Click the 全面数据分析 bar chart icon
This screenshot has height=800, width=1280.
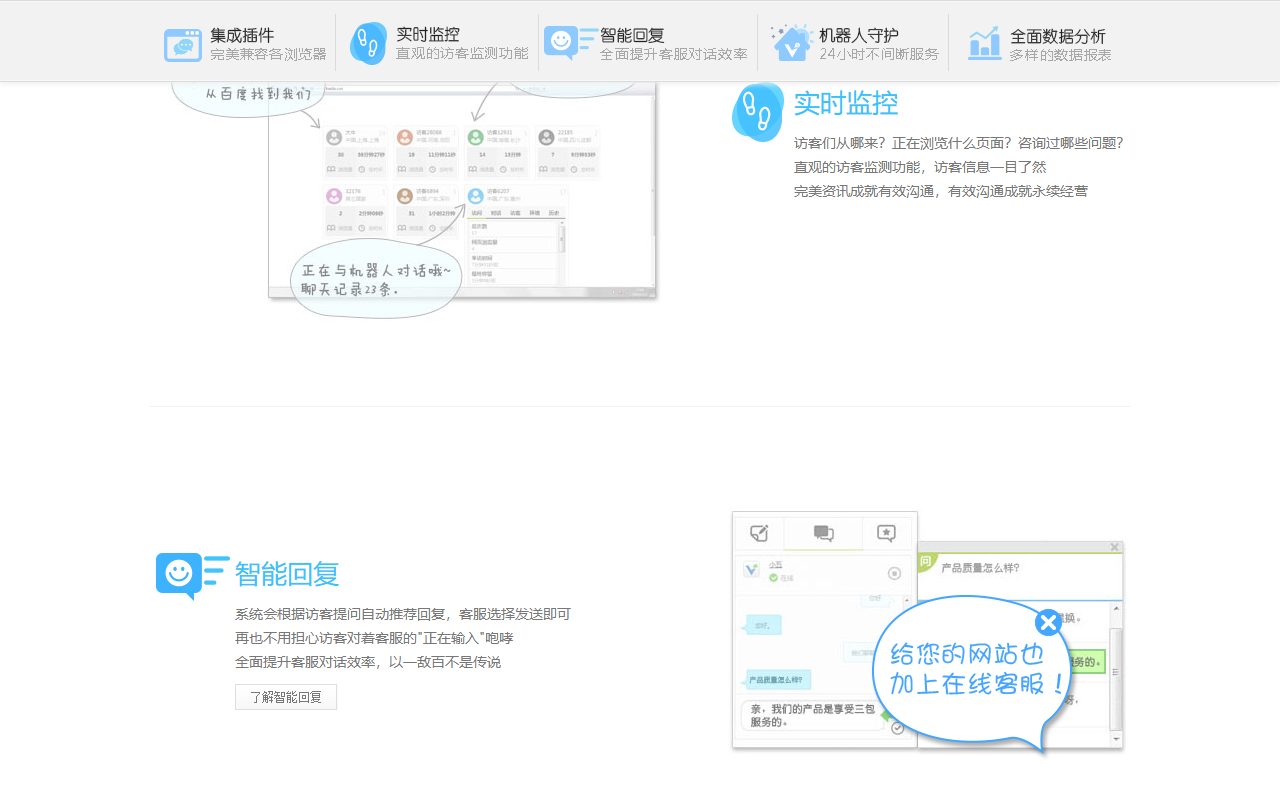(985, 43)
